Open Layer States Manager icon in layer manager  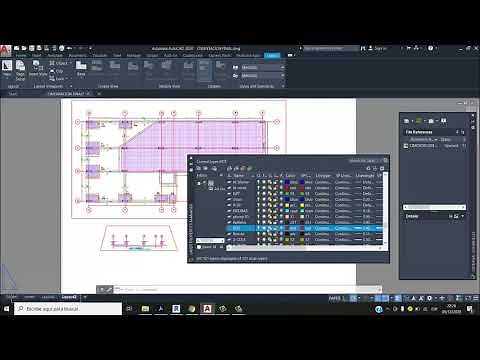(x=214, y=168)
